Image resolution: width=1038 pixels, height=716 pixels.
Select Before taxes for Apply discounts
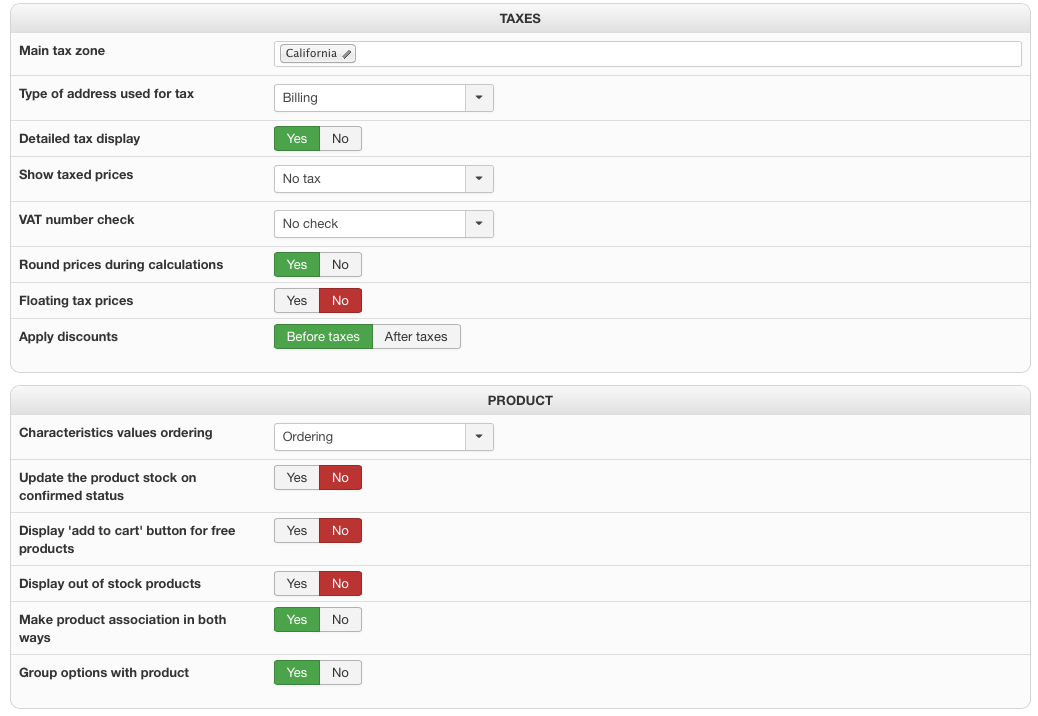coord(323,337)
